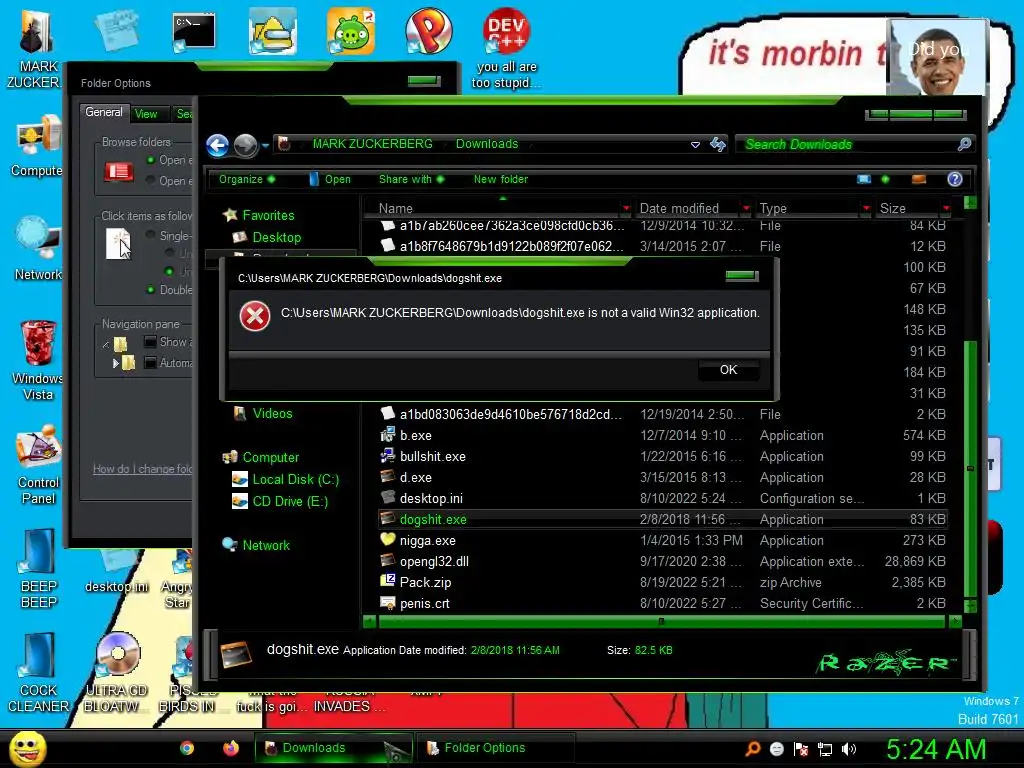The width and height of the screenshot is (1024, 768).
Task: Select dogshit.exe file row
Action: click(662, 519)
